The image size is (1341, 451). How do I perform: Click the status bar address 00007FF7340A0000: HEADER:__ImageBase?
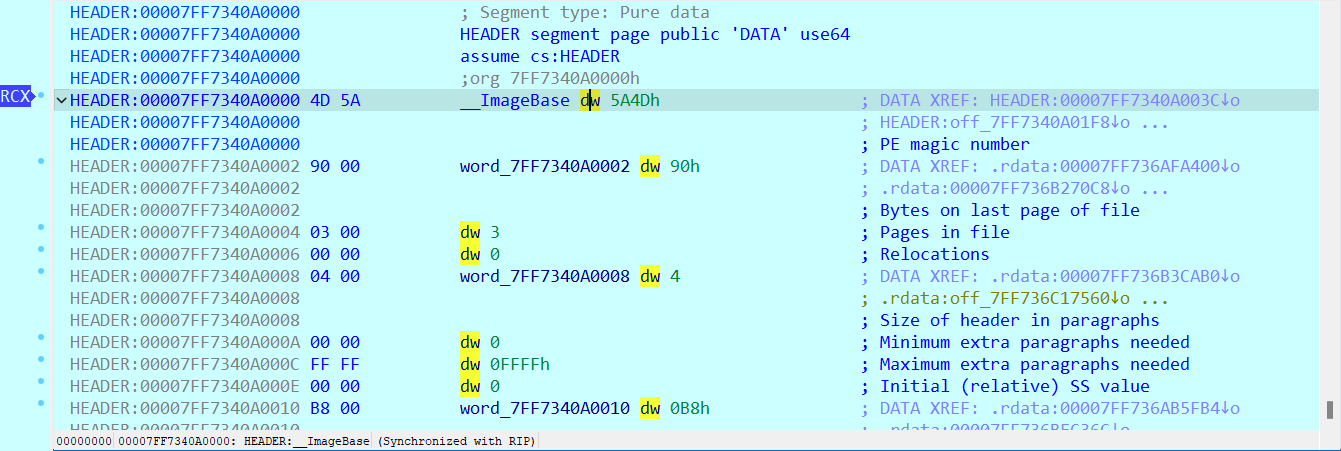tap(243, 441)
